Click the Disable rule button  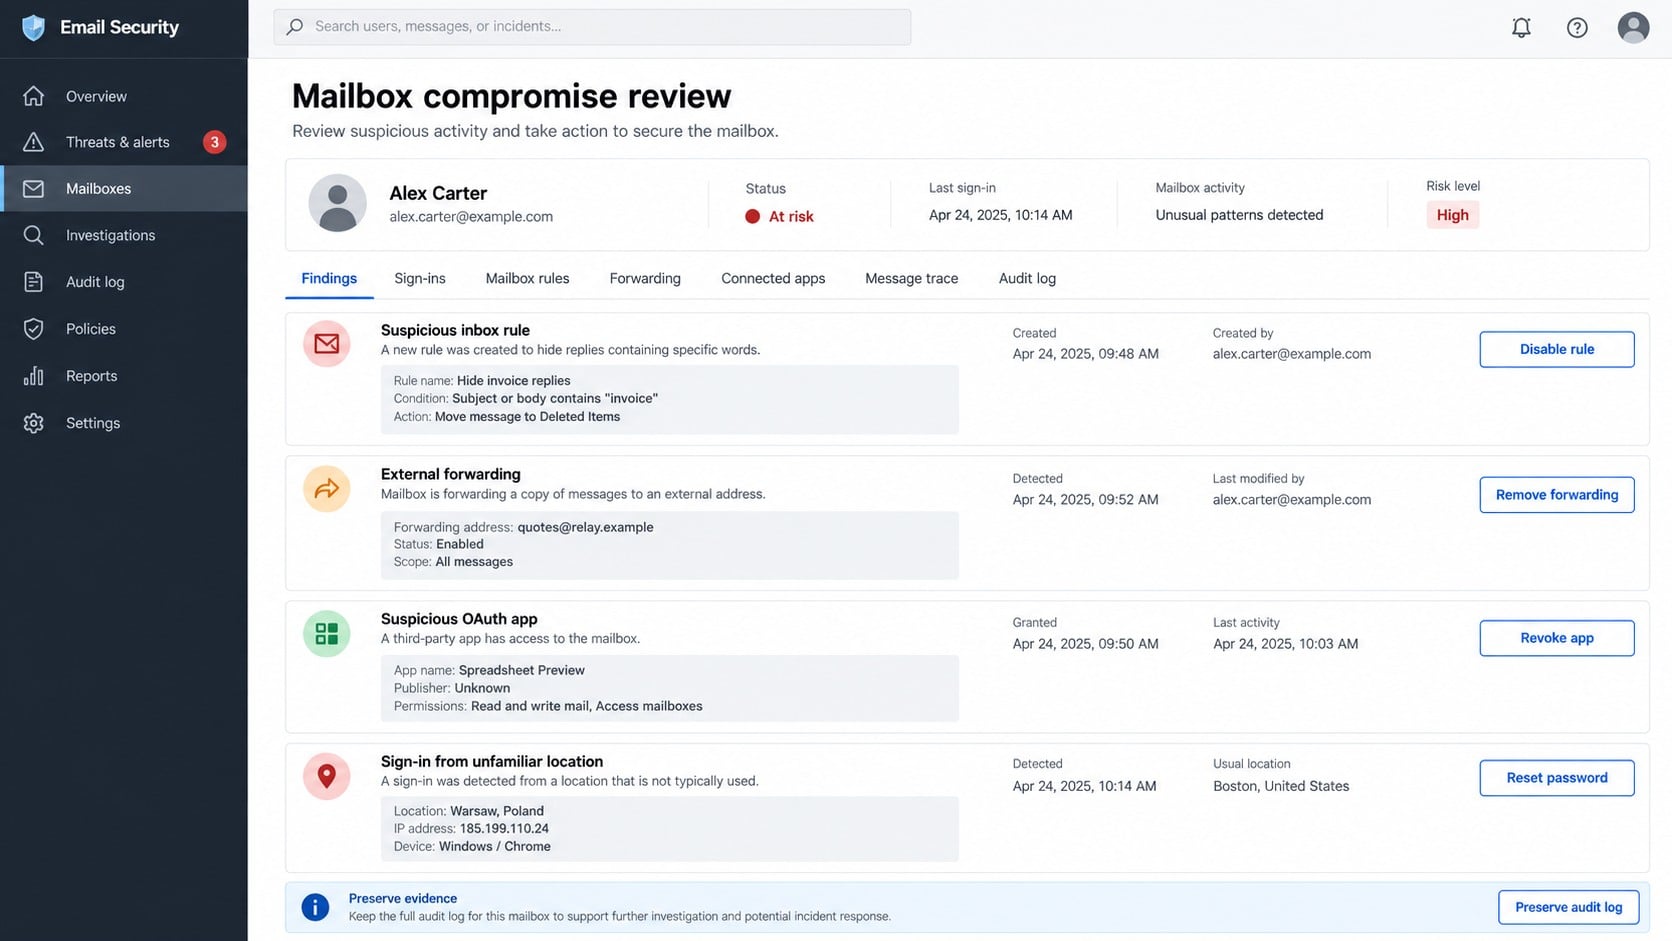coord(1557,349)
